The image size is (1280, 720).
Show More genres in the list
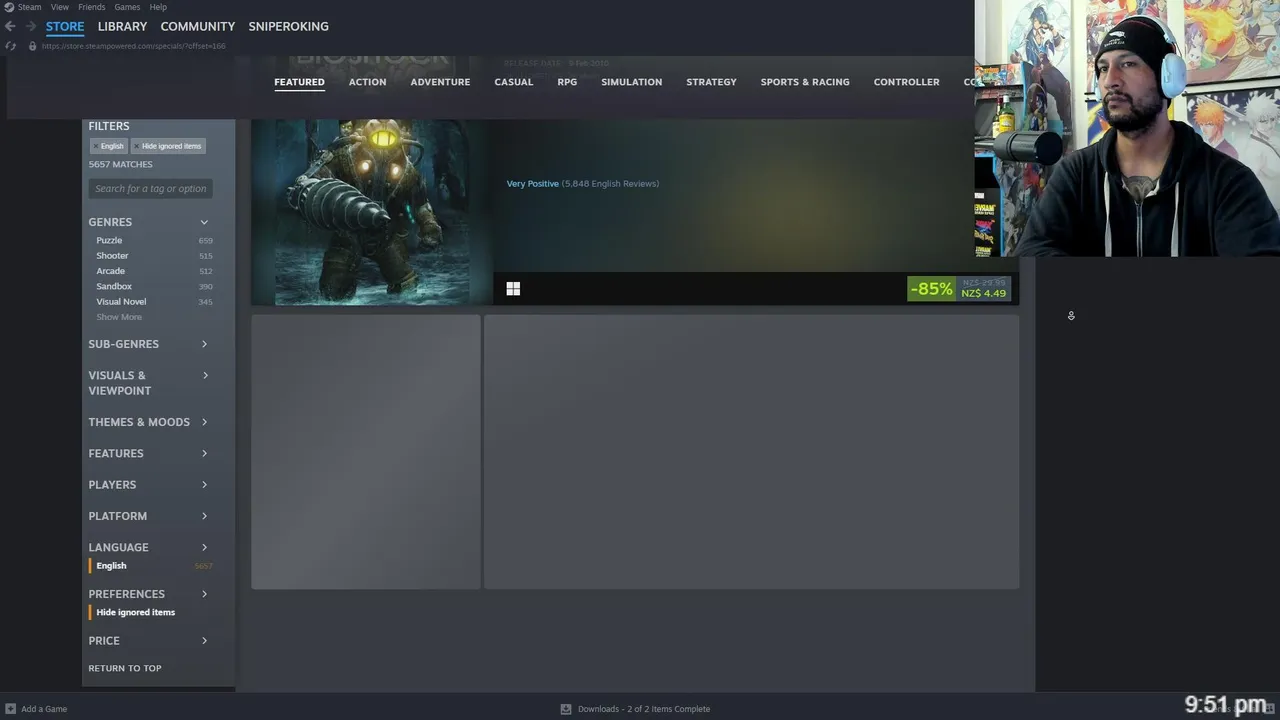[119, 317]
